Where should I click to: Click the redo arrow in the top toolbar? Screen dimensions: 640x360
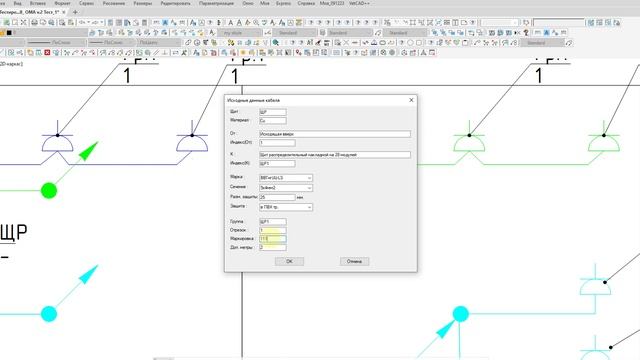[95, 22]
